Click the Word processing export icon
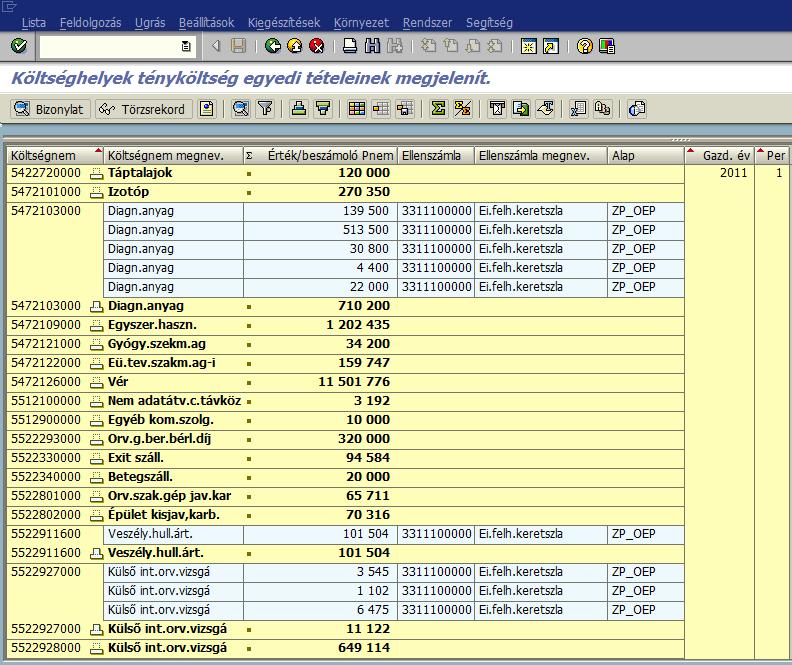792x665 pixels. [497, 109]
